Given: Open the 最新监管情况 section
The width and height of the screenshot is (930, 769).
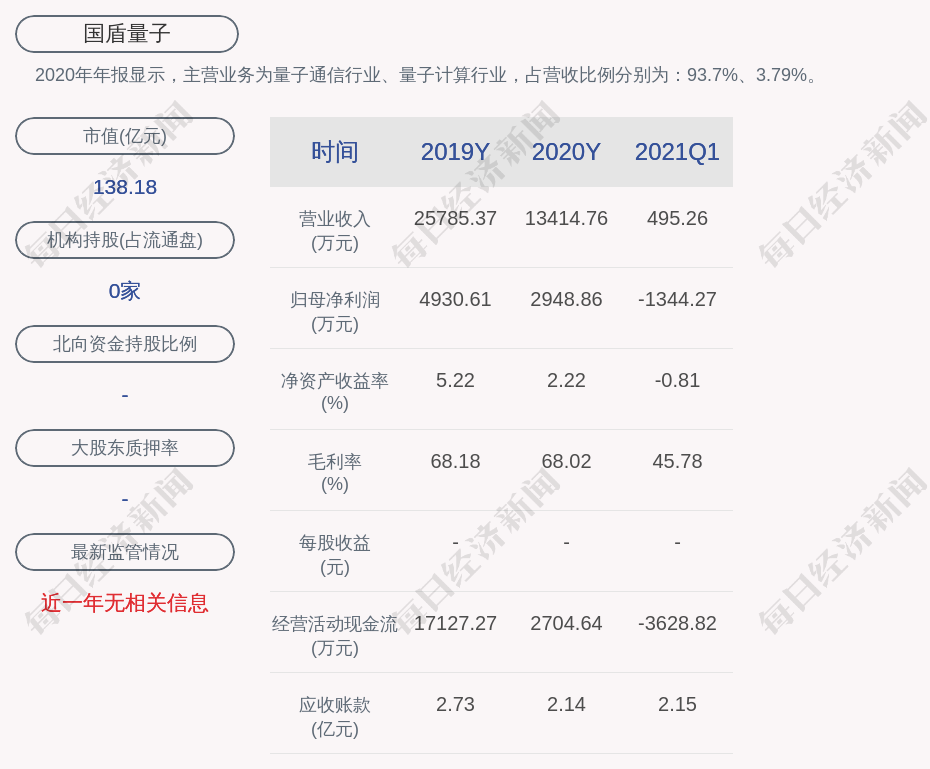Looking at the screenshot, I should point(124,552).
